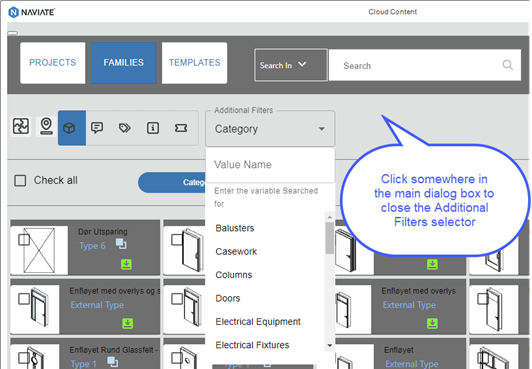Enable the Check all checkbox
532x369 pixels.
[x=20, y=180]
